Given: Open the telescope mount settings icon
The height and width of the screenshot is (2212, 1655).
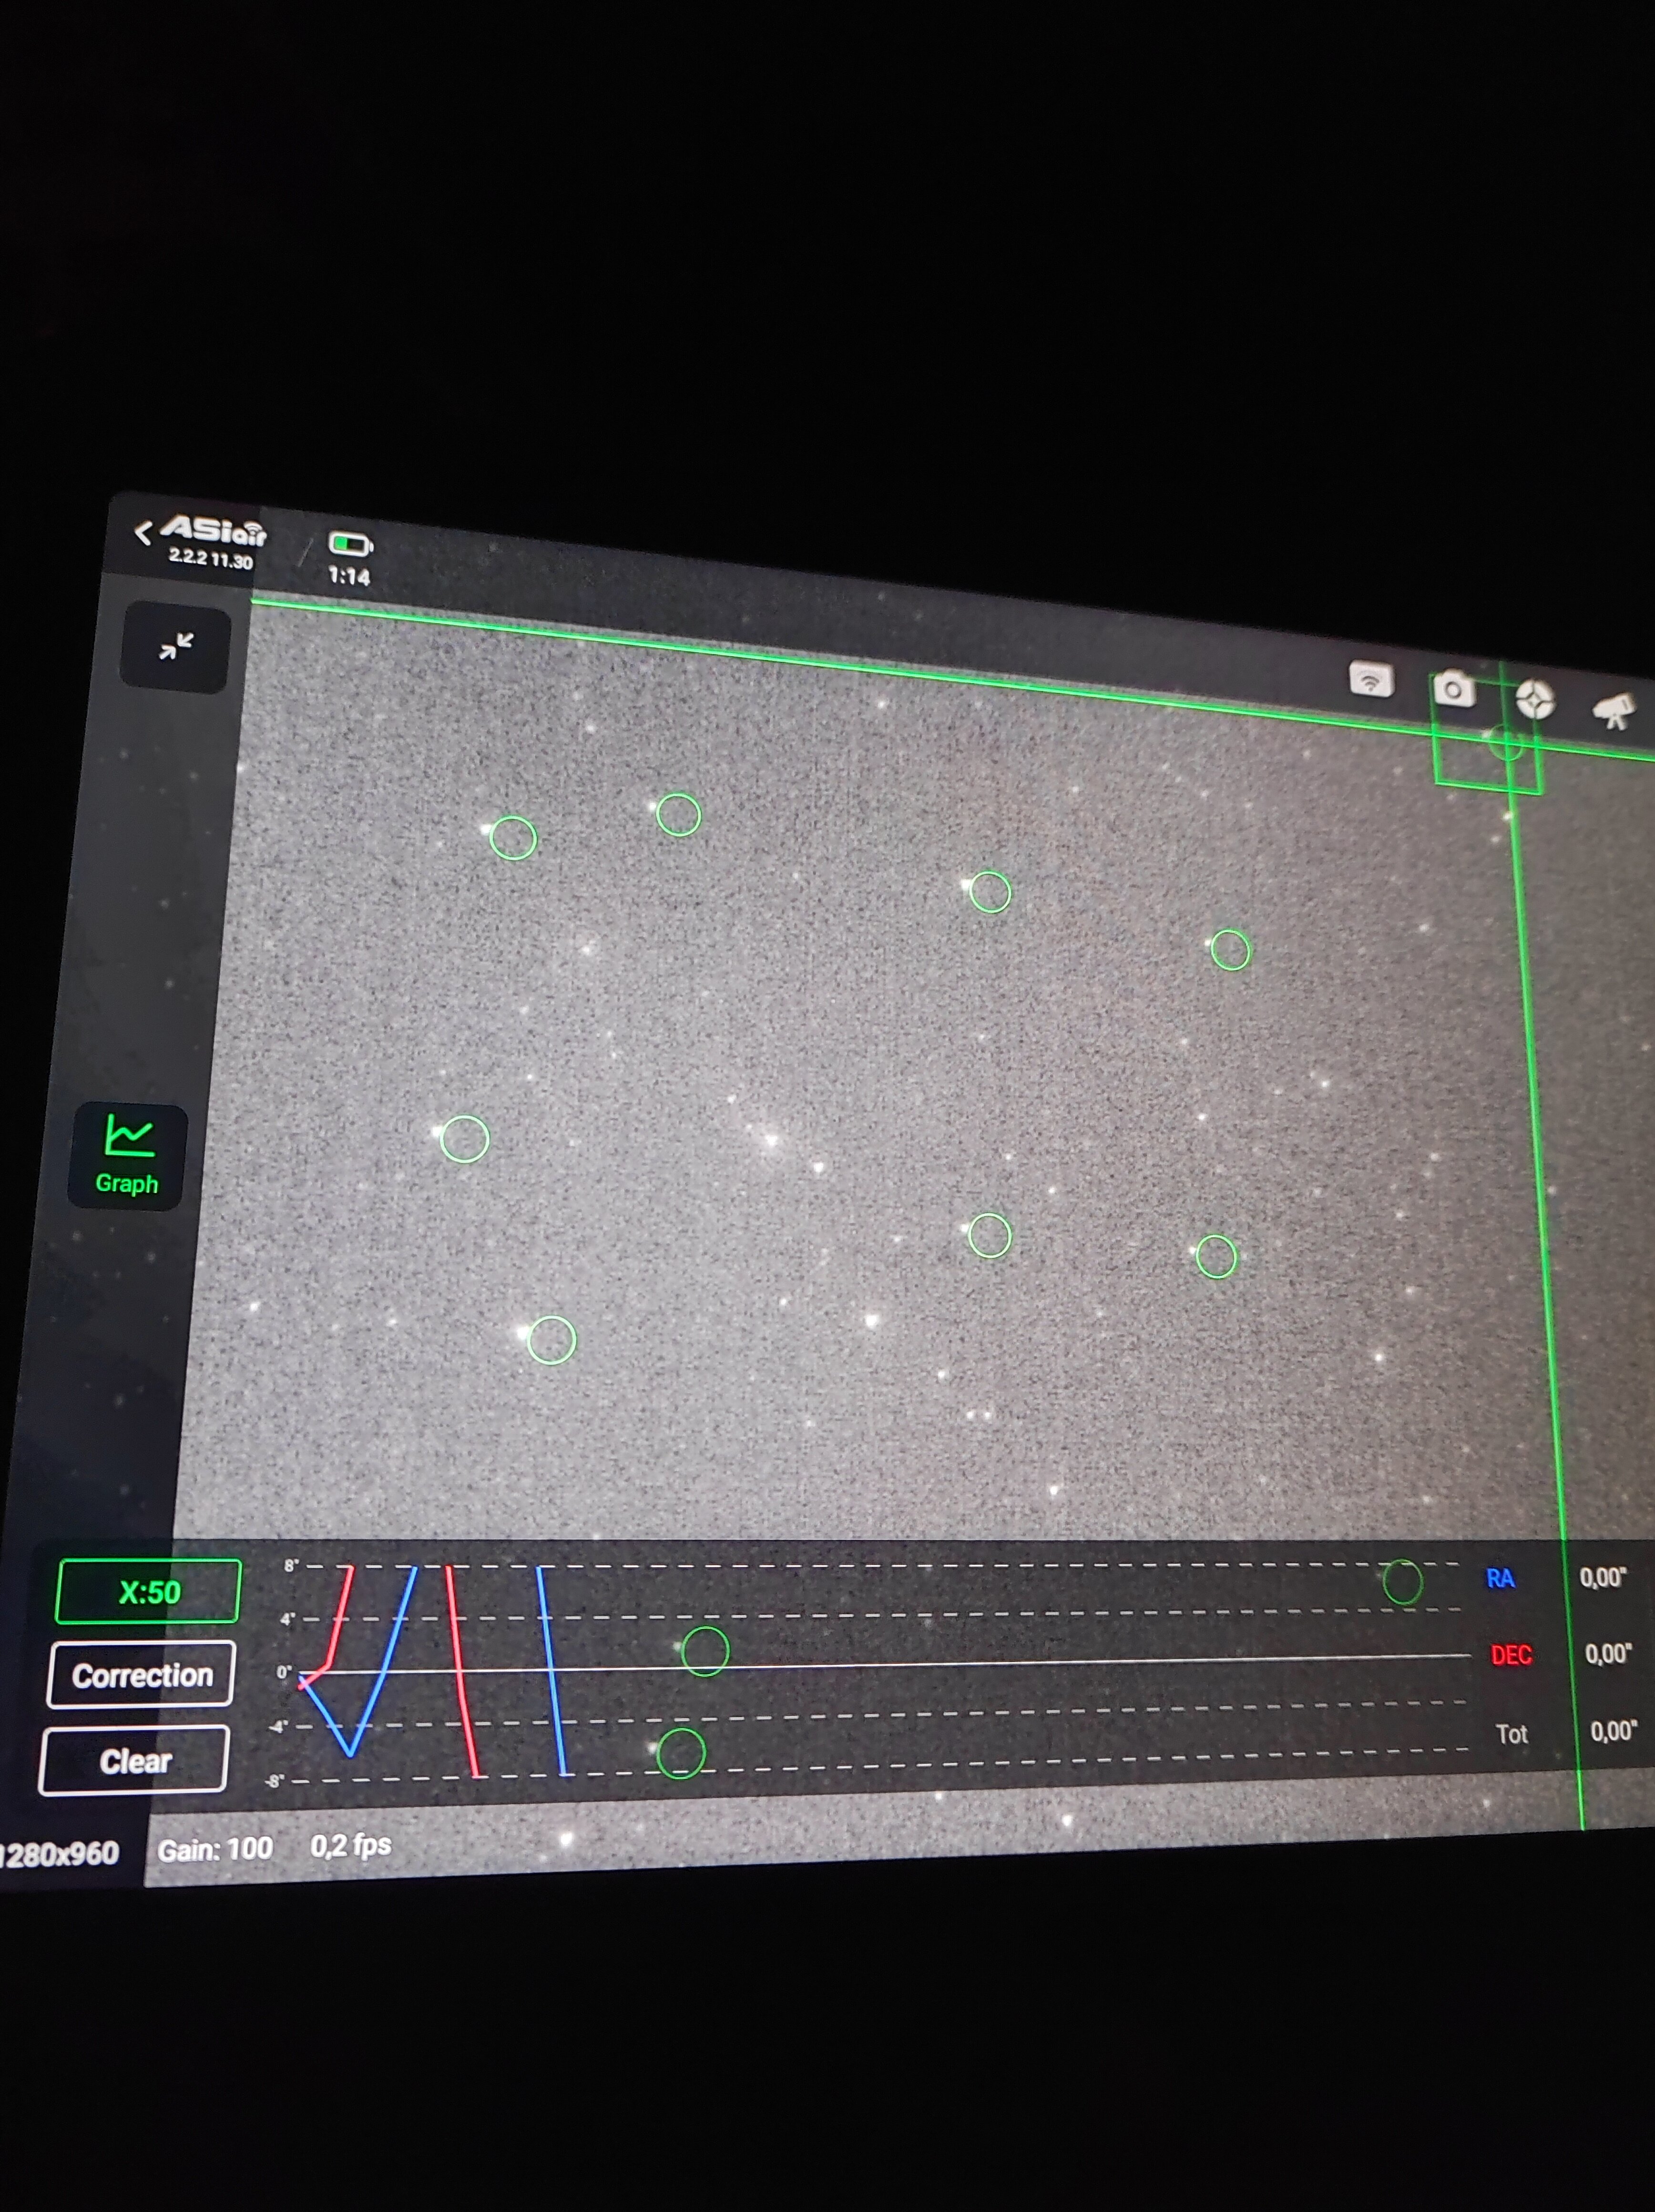Looking at the screenshot, I should click(1615, 710).
